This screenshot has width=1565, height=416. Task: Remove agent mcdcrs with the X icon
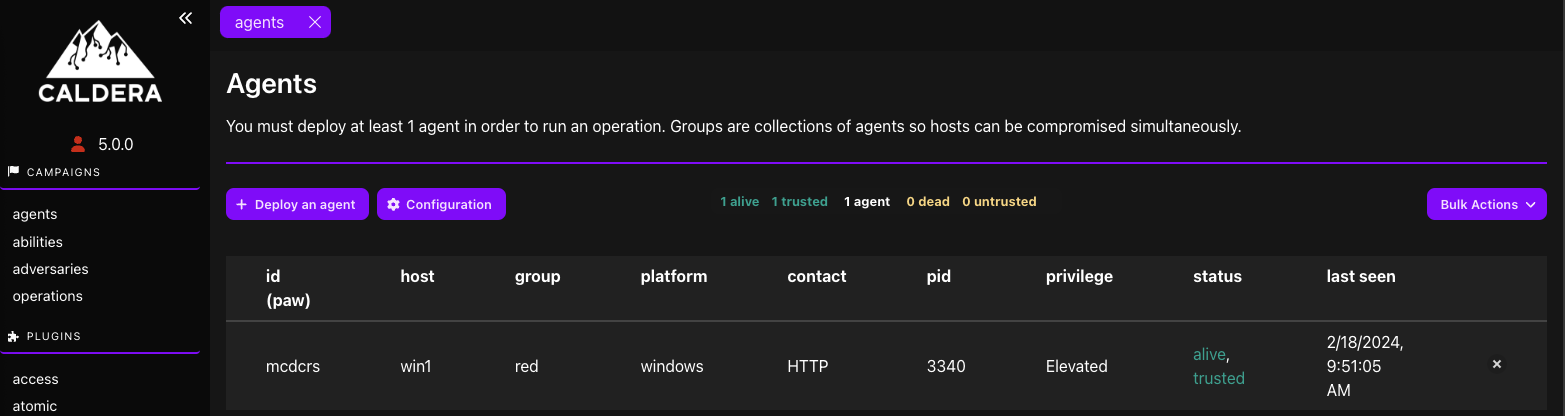tap(1497, 364)
